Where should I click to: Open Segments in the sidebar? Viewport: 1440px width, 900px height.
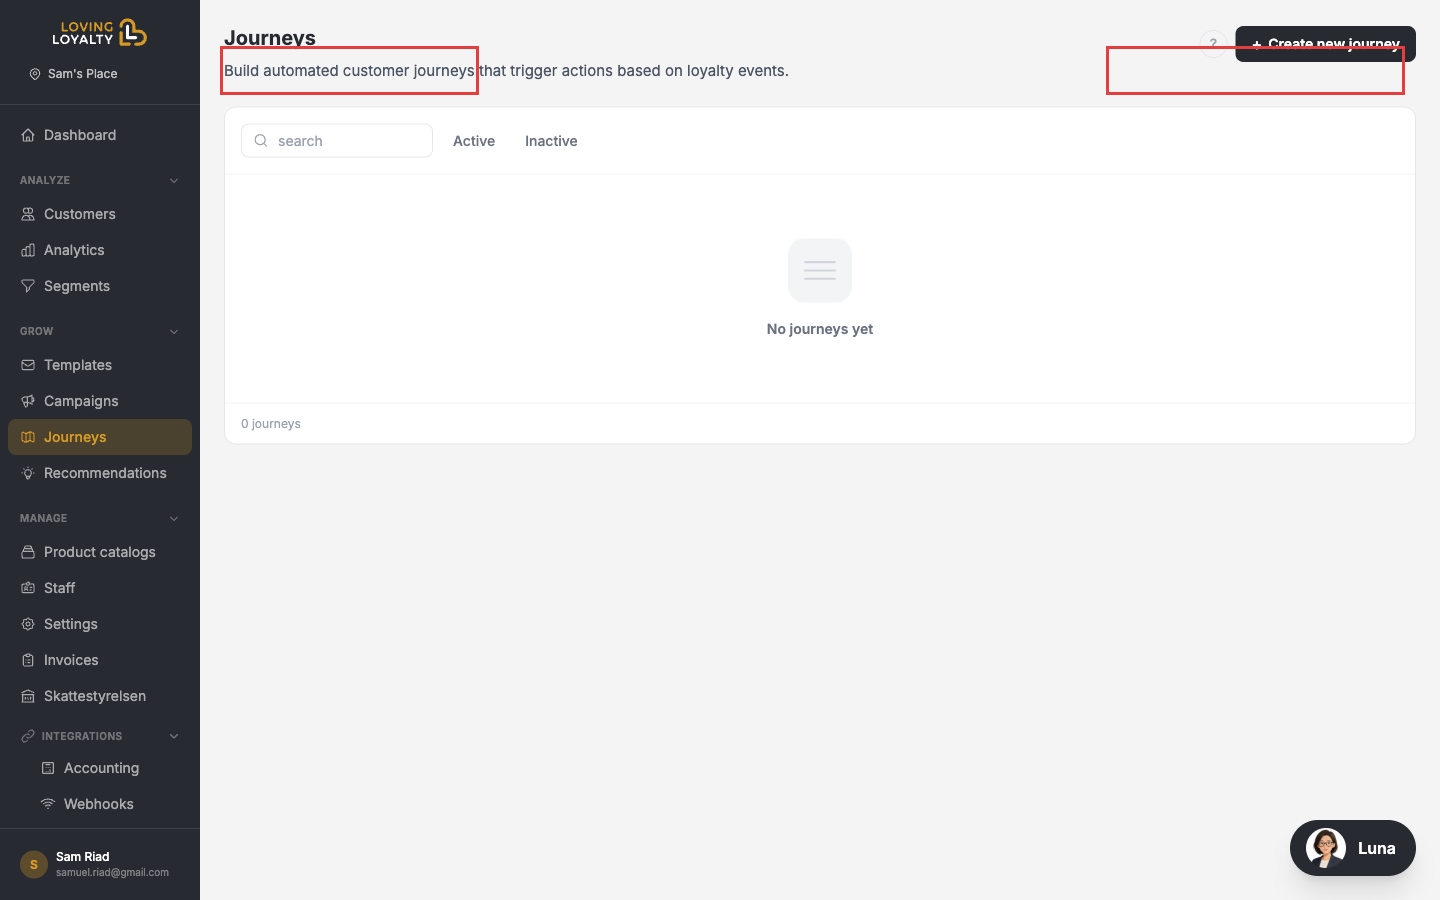coord(100,286)
